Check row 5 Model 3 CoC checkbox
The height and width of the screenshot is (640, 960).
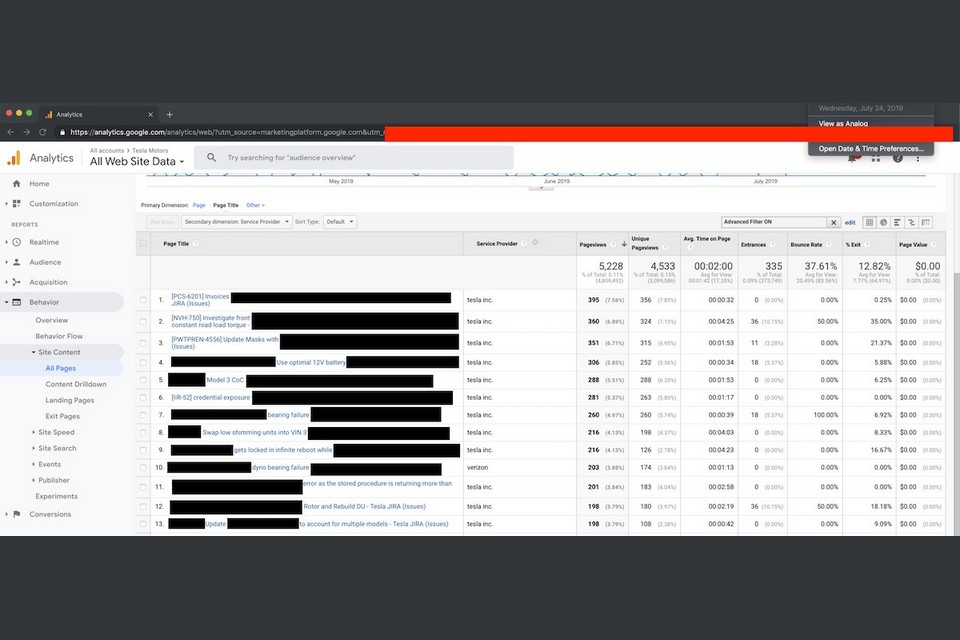(143, 380)
